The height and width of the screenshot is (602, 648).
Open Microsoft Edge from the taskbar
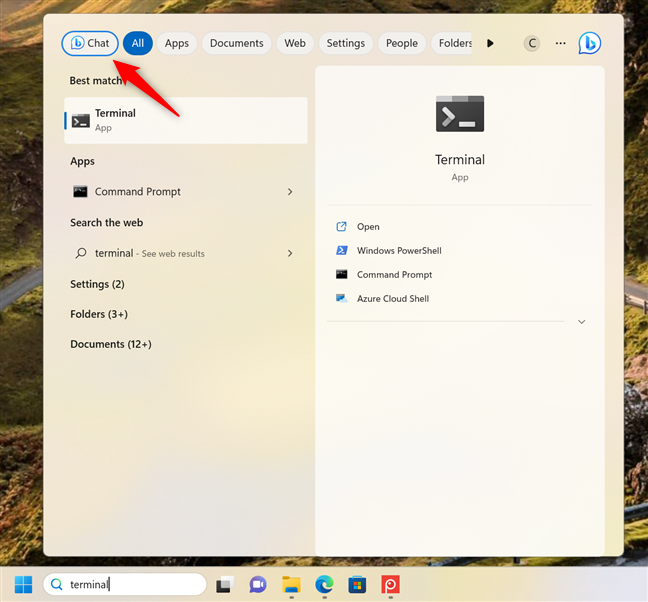(x=324, y=585)
